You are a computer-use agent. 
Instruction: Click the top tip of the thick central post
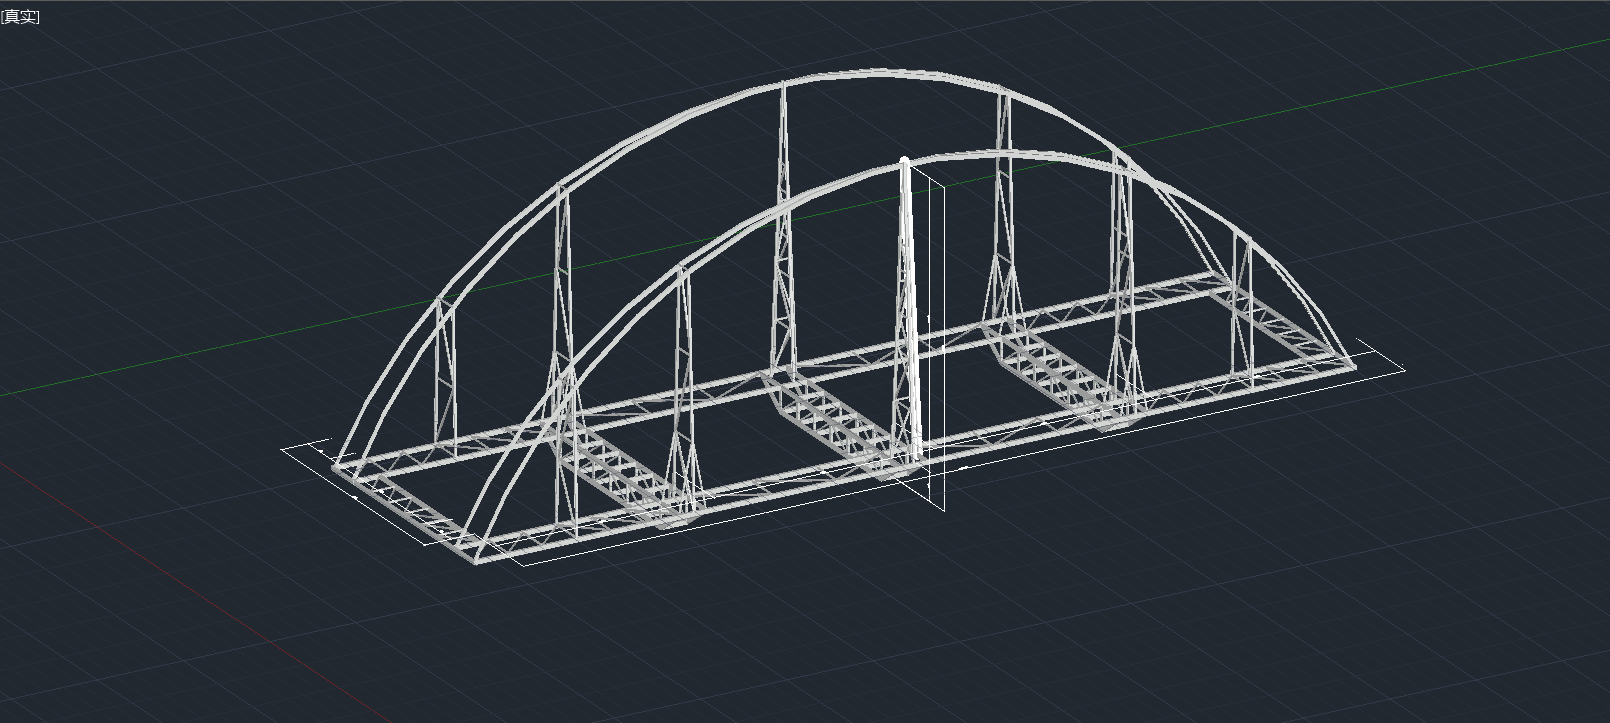coord(905,161)
